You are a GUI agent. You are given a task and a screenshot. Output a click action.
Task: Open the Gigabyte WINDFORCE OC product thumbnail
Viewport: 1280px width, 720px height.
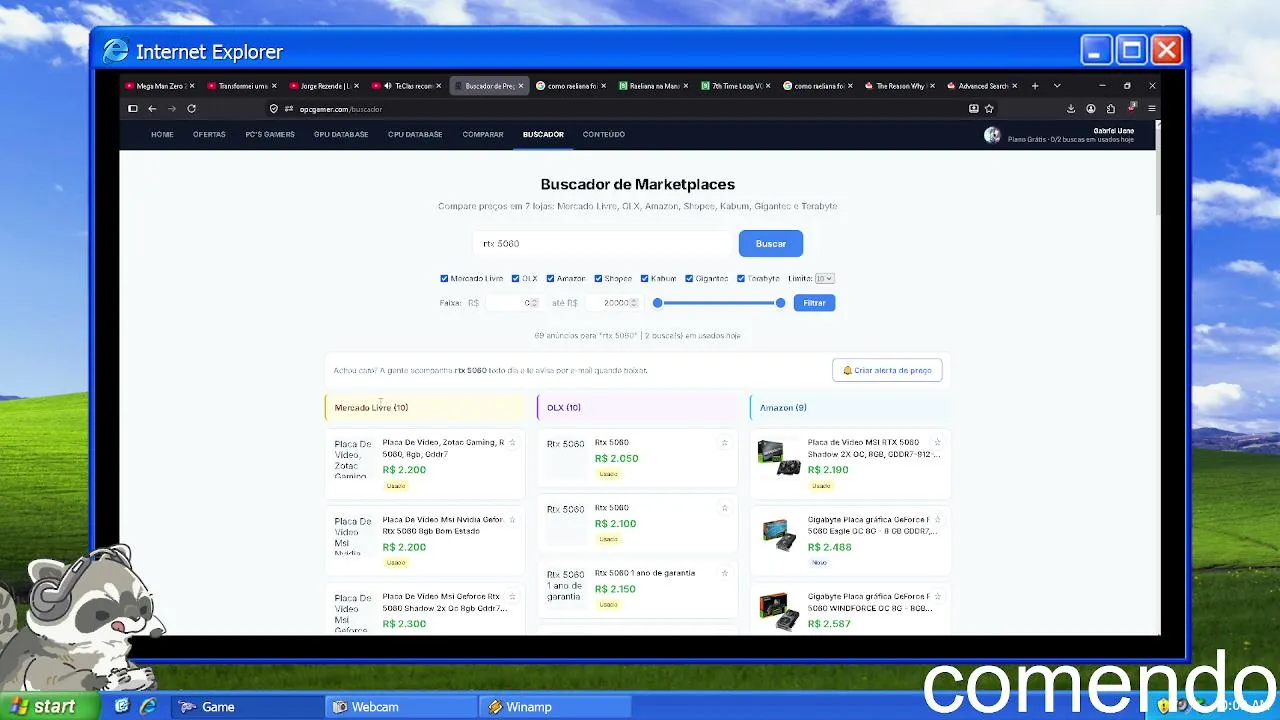pyautogui.click(x=779, y=611)
